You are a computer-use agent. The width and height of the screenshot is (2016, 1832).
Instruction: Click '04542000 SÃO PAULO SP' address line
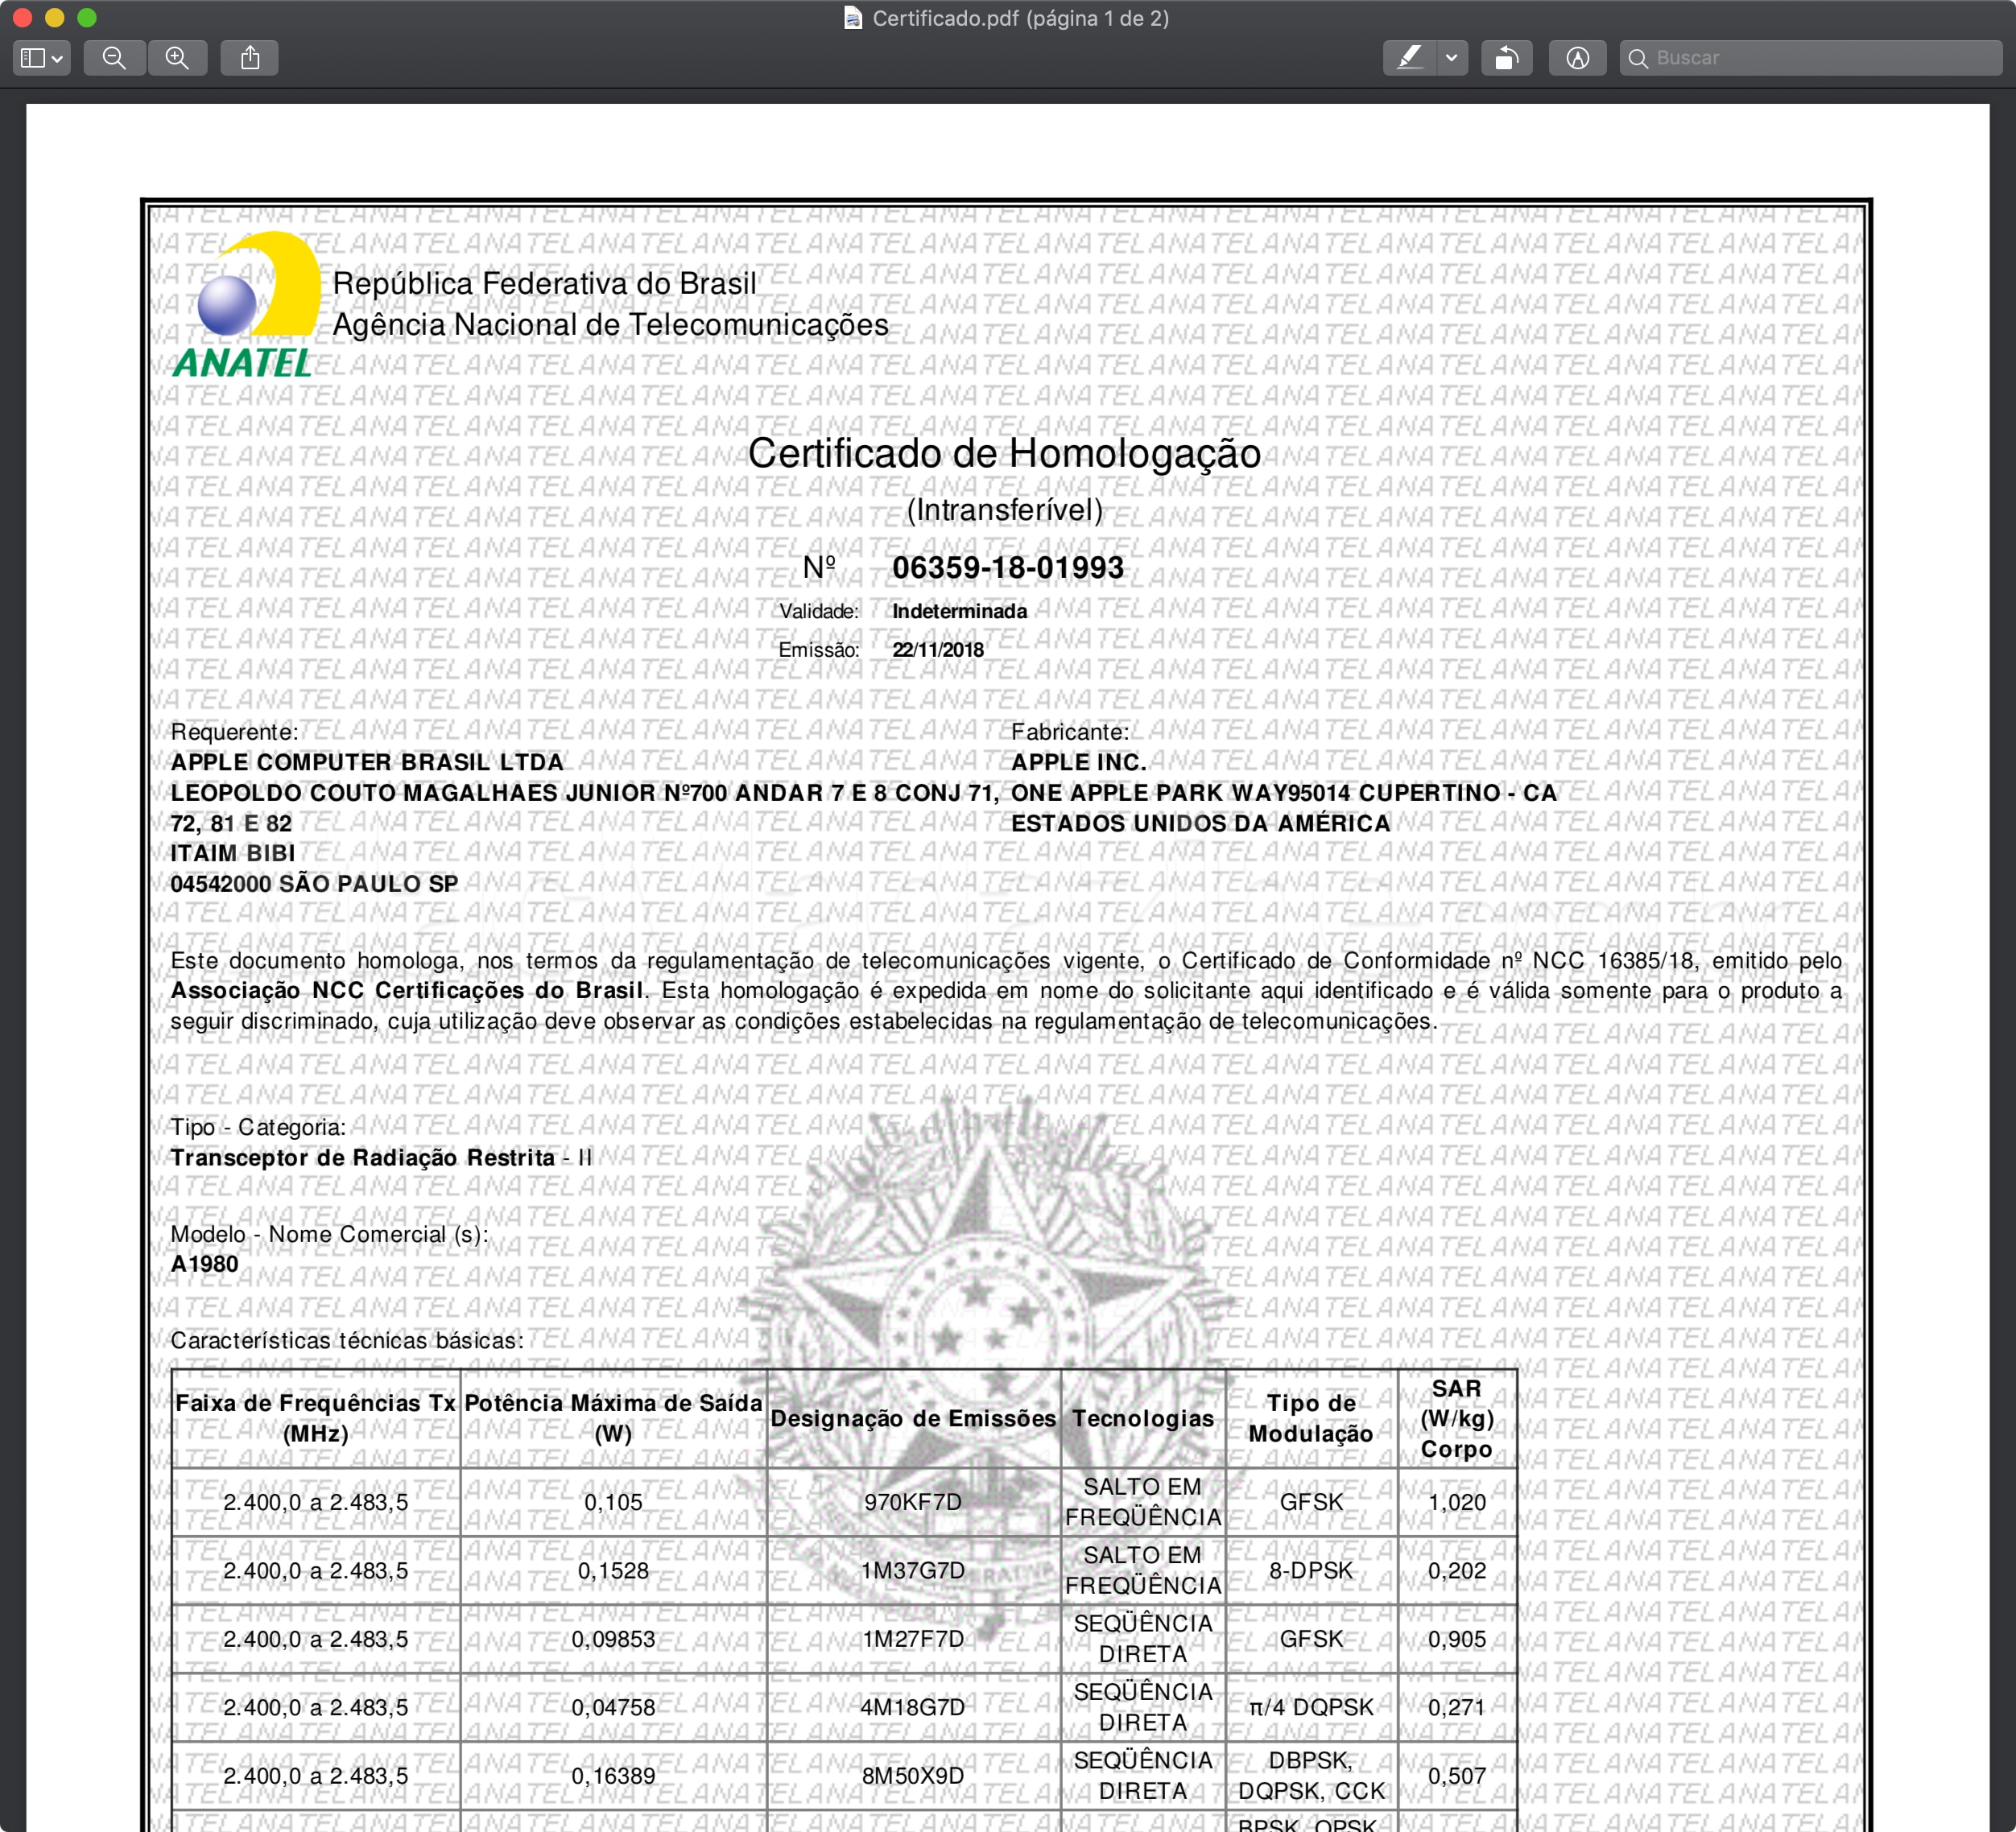[314, 884]
